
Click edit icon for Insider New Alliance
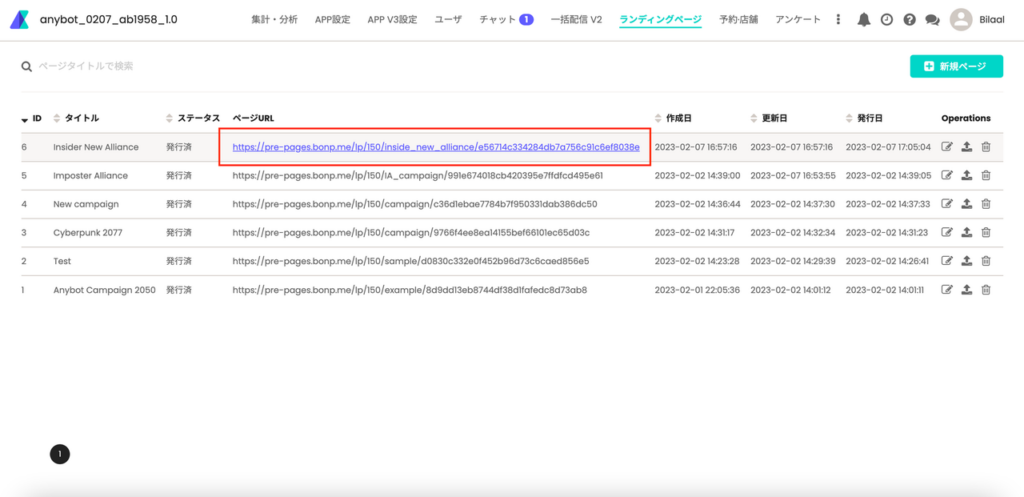pos(947,147)
